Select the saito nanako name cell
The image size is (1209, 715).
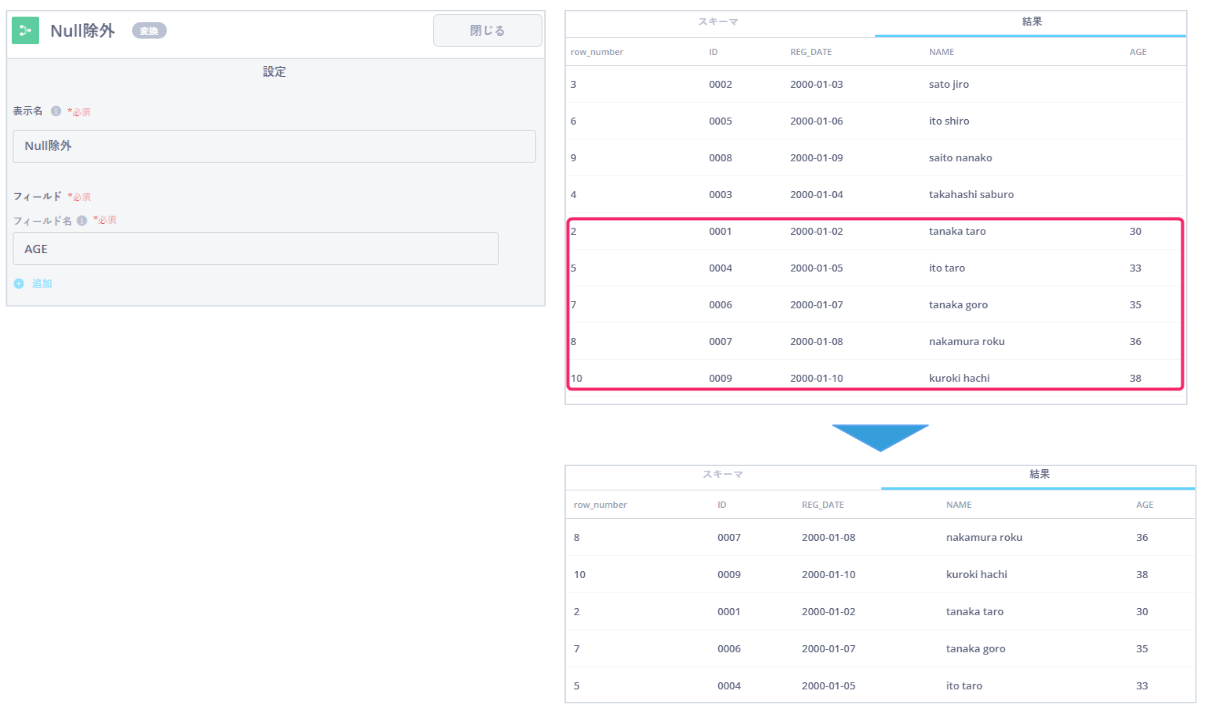coord(960,158)
